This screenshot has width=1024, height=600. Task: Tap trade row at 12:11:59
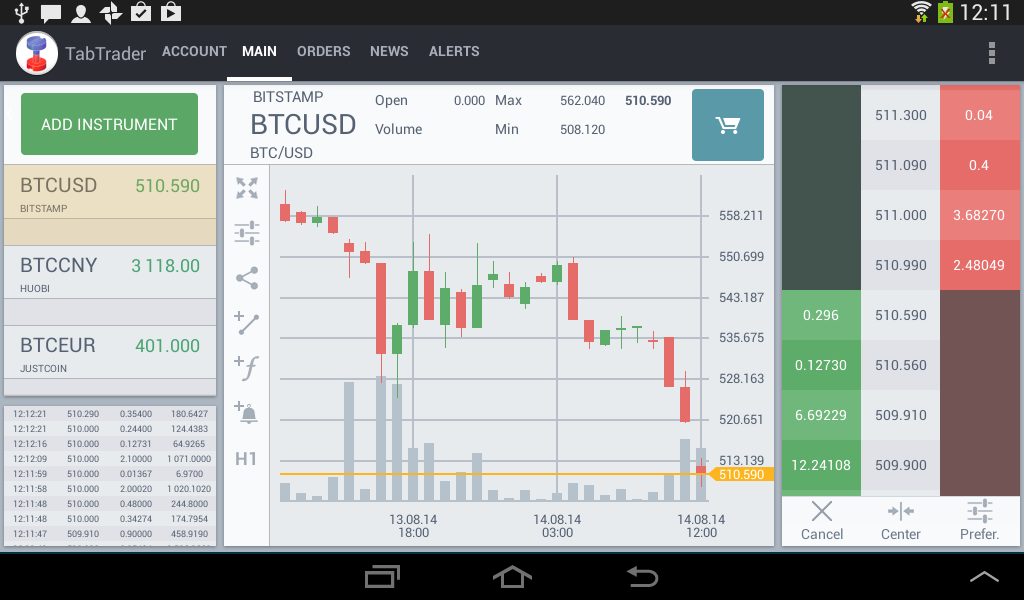(x=111, y=474)
